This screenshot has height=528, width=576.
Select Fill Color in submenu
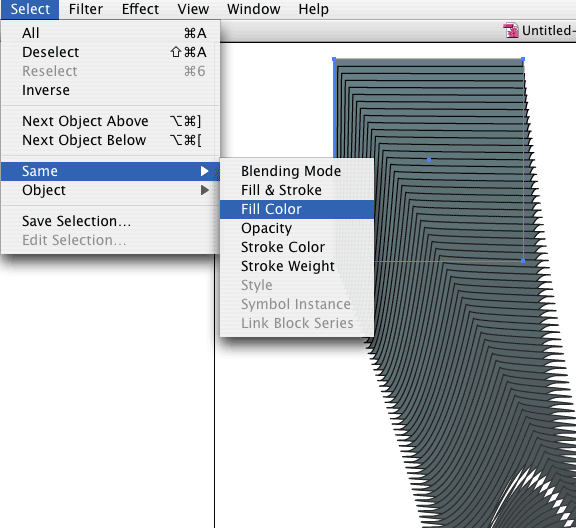point(297,209)
